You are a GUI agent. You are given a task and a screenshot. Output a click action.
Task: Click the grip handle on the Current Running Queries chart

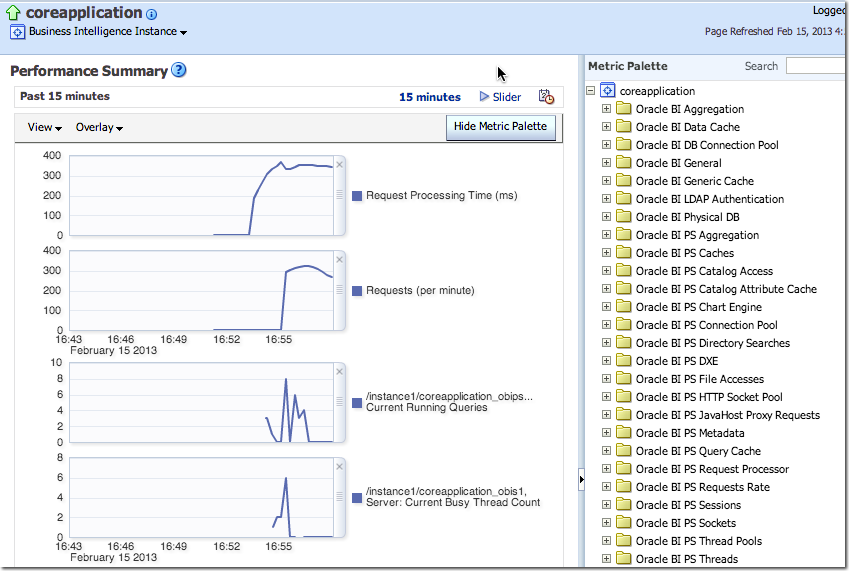[x=339, y=401]
